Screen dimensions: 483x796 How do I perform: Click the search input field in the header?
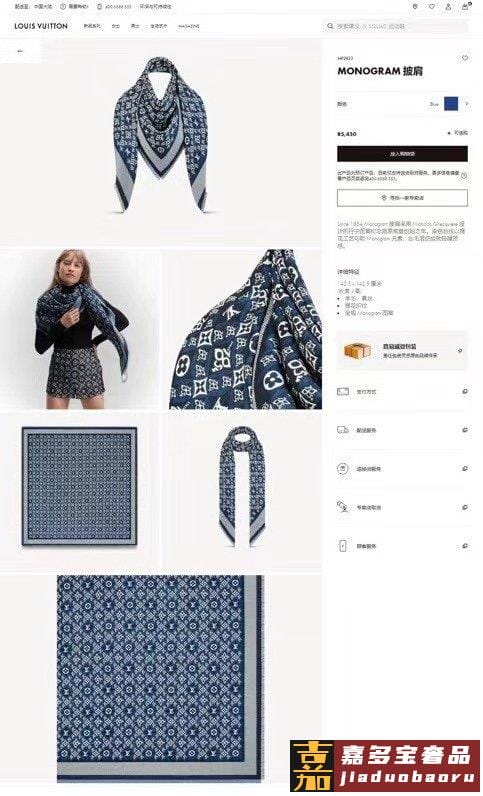tap(395, 26)
